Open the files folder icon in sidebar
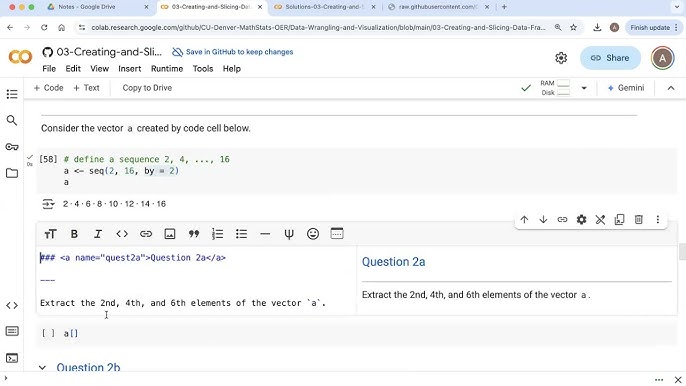The height and width of the screenshot is (386, 686). tap(12, 173)
